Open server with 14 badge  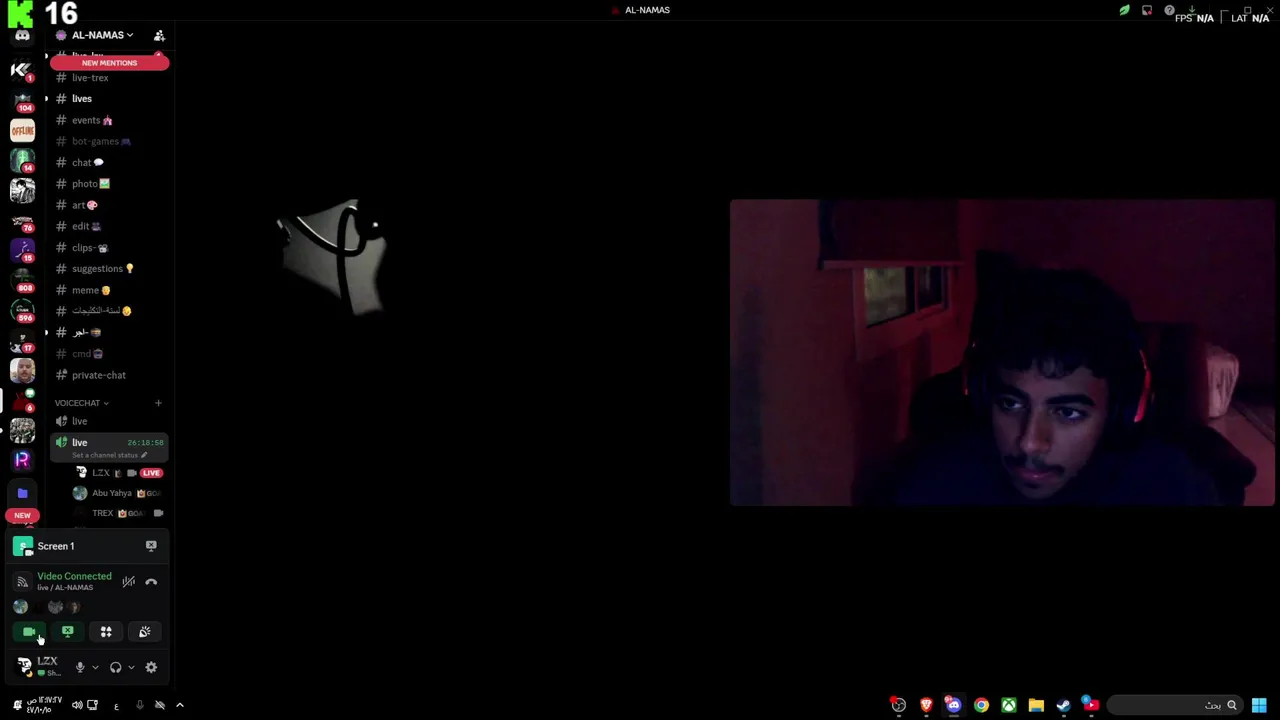22,160
